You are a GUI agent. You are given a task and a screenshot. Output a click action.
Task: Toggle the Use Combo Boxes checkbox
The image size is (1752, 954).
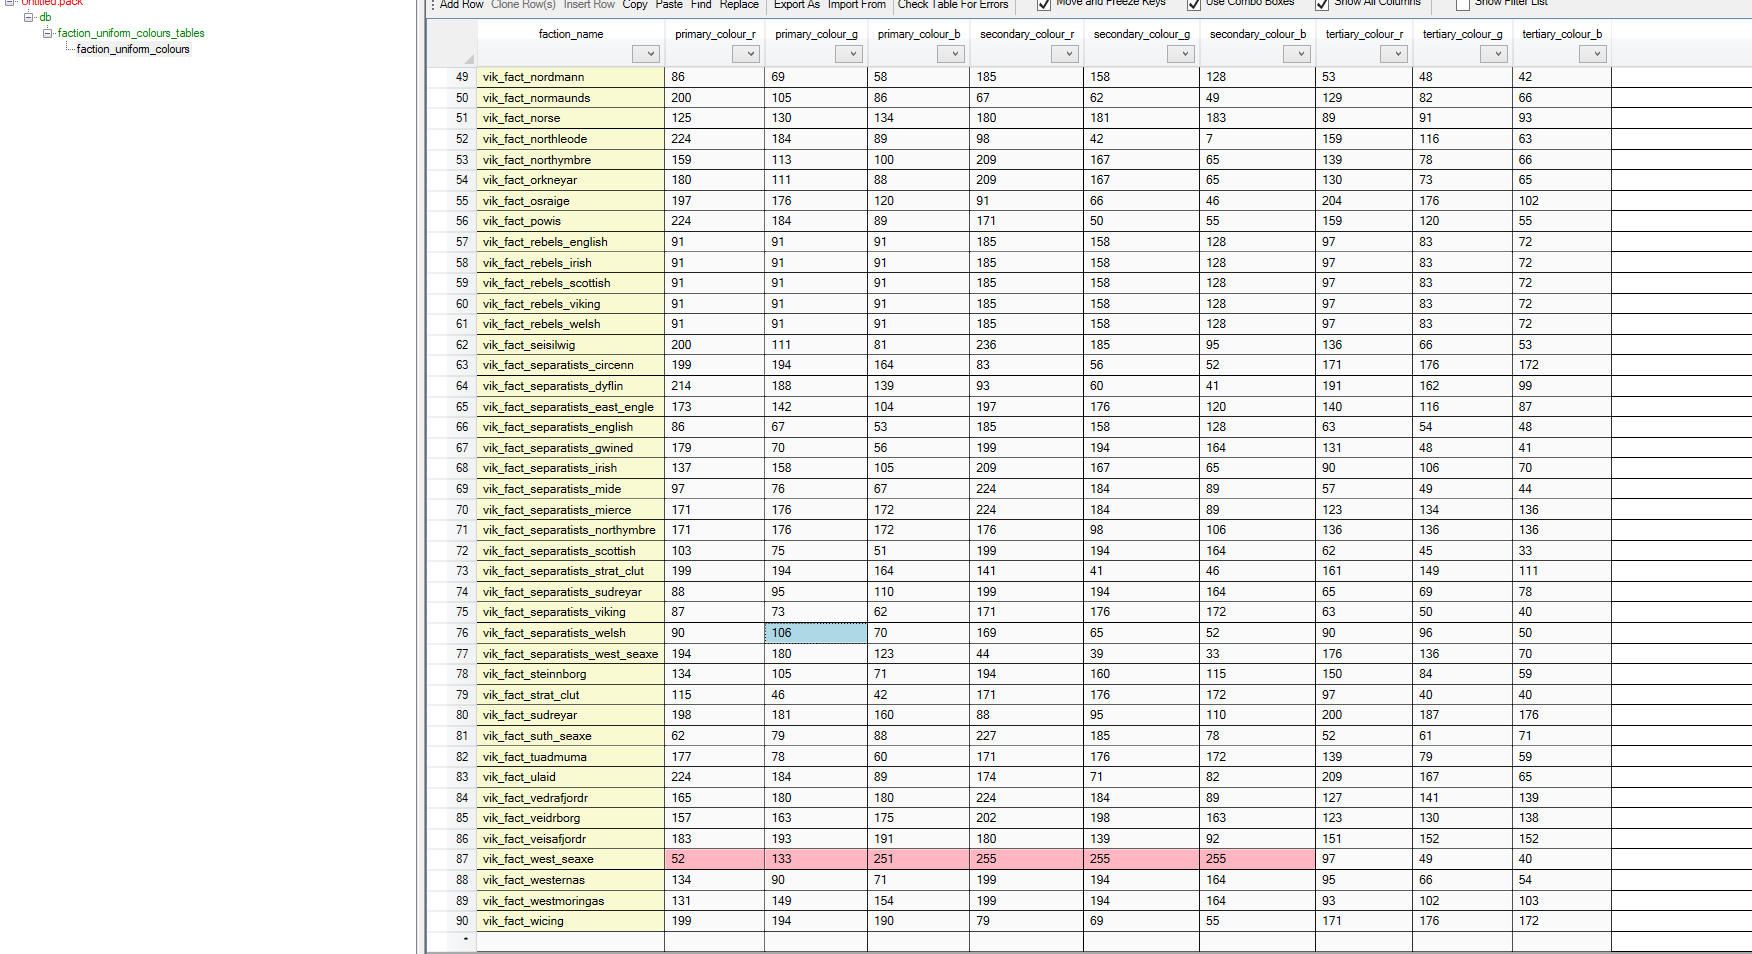[x=1194, y=4]
